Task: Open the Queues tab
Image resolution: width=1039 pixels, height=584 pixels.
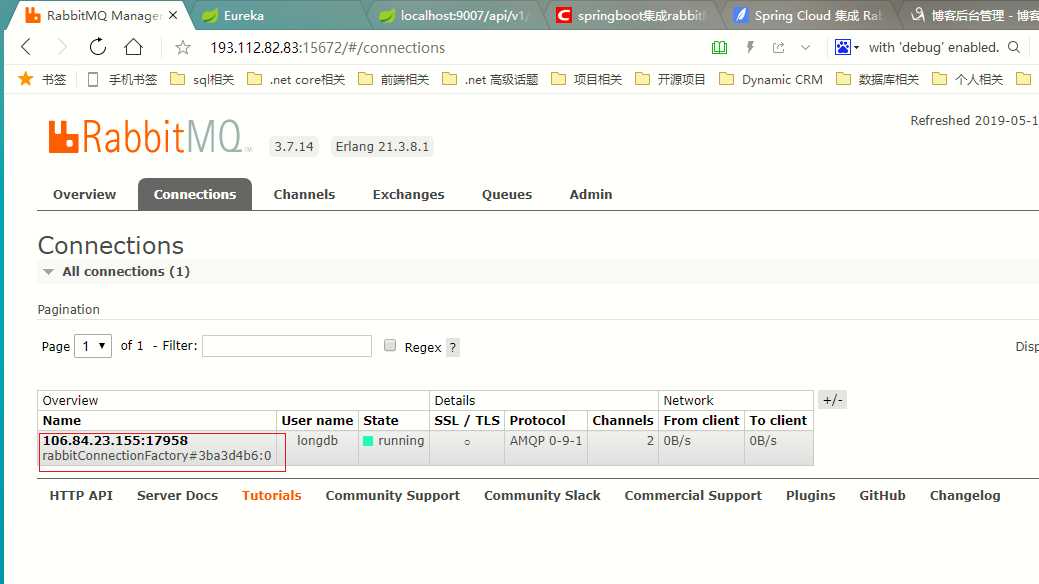Action: (507, 194)
